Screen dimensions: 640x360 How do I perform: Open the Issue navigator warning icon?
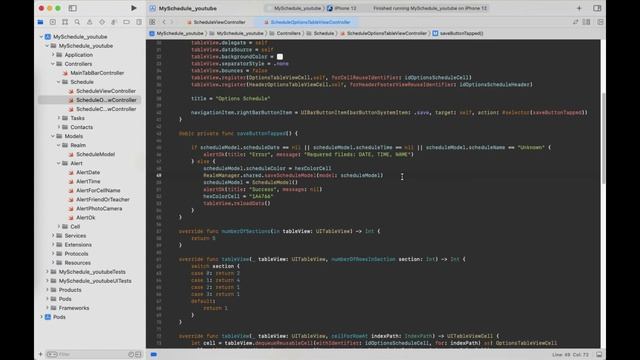pyautogui.click(x=89, y=22)
